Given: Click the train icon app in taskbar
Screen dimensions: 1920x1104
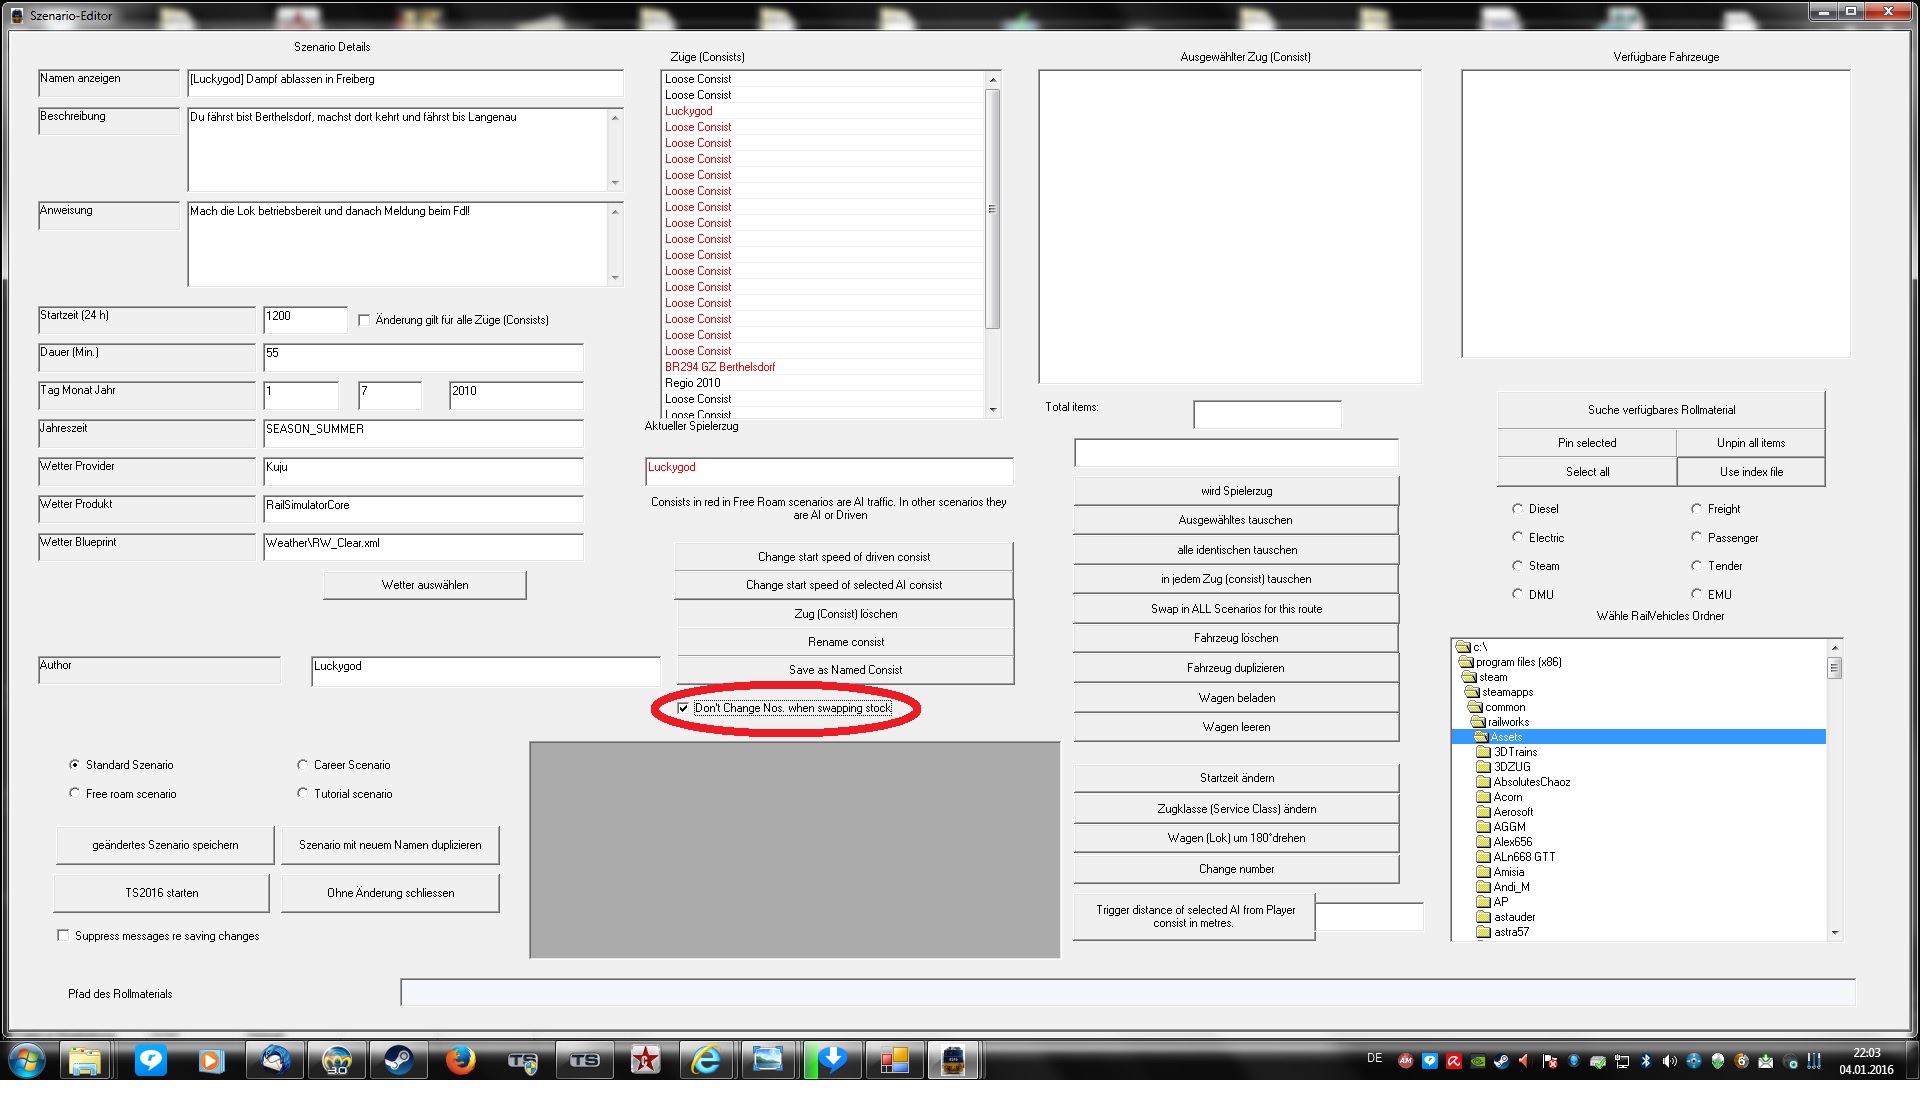Looking at the screenshot, I should tap(953, 1060).
